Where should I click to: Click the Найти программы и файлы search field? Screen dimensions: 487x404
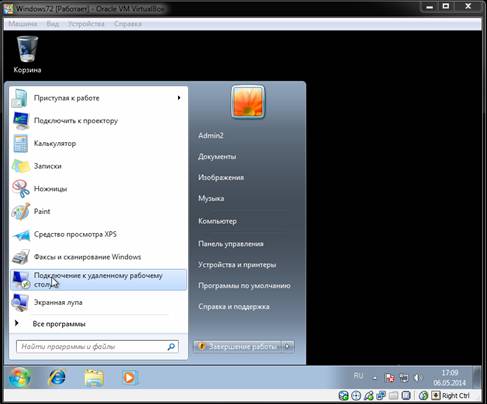pyautogui.click(x=97, y=347)
